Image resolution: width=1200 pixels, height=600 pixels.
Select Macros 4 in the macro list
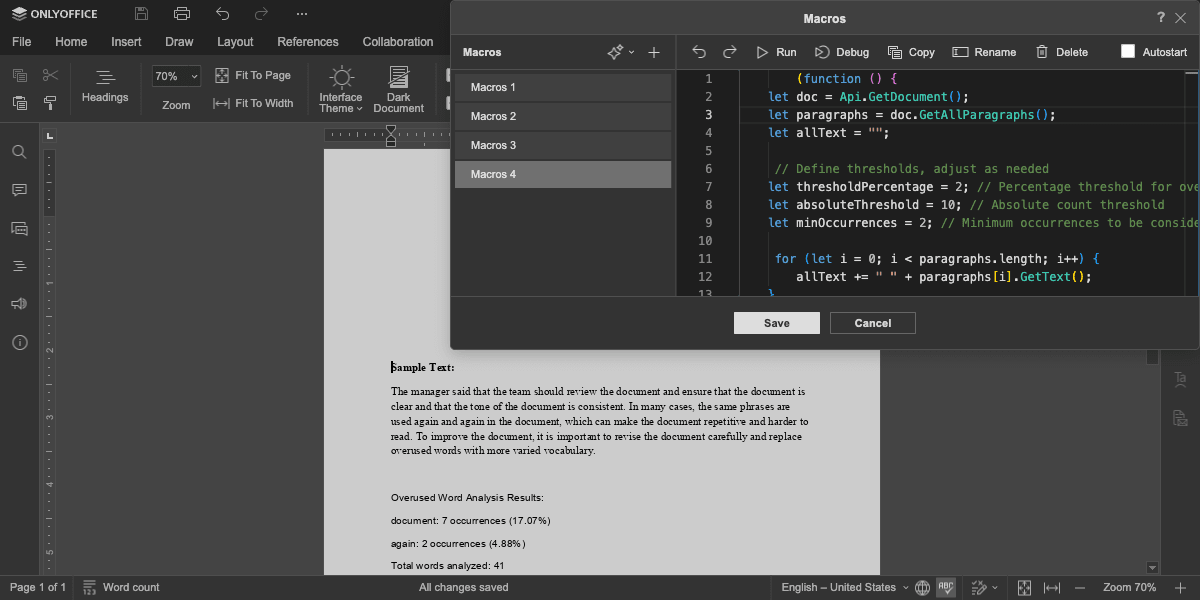click(x=563, y=175)
